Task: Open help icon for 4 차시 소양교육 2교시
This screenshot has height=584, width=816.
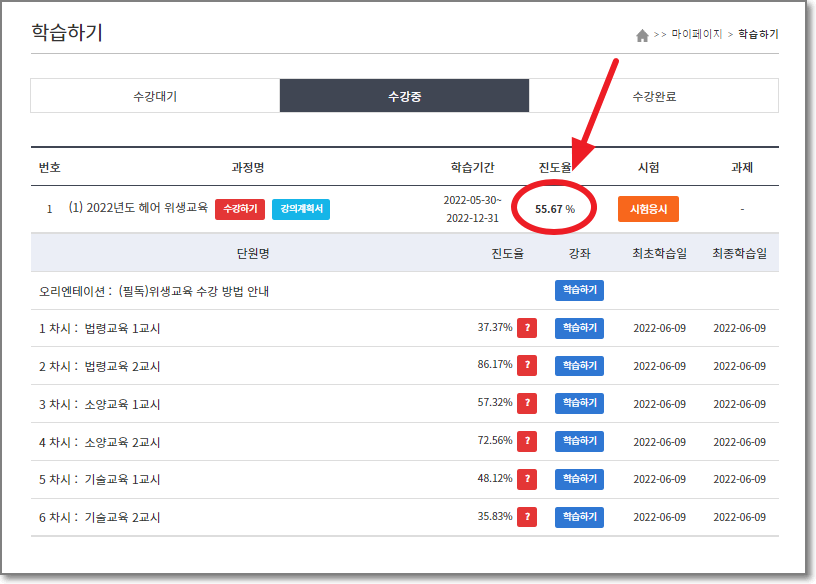Action: tap(527, 441)
